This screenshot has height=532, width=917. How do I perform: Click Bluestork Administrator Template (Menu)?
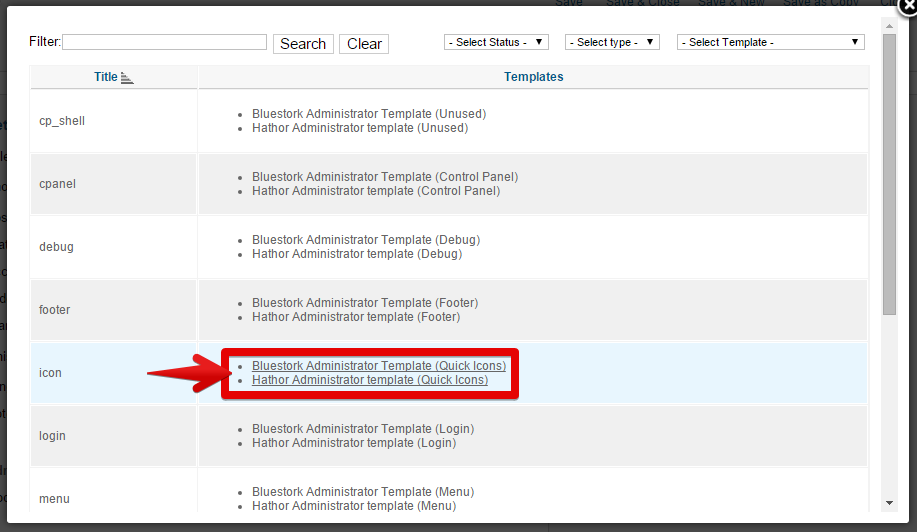point(363,492)
